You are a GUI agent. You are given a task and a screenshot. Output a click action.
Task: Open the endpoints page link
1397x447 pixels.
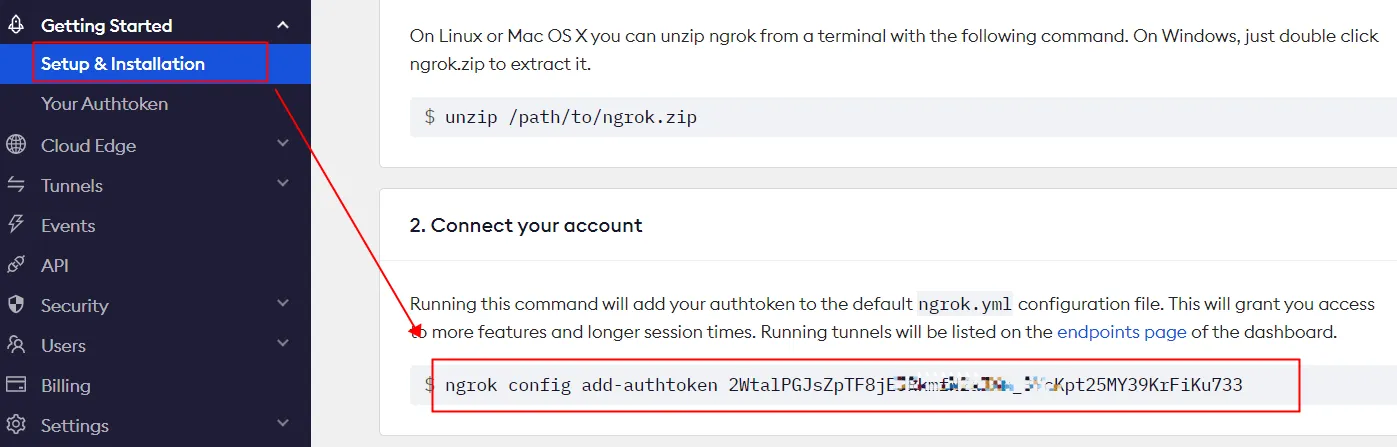click(x=1122, y=332)
